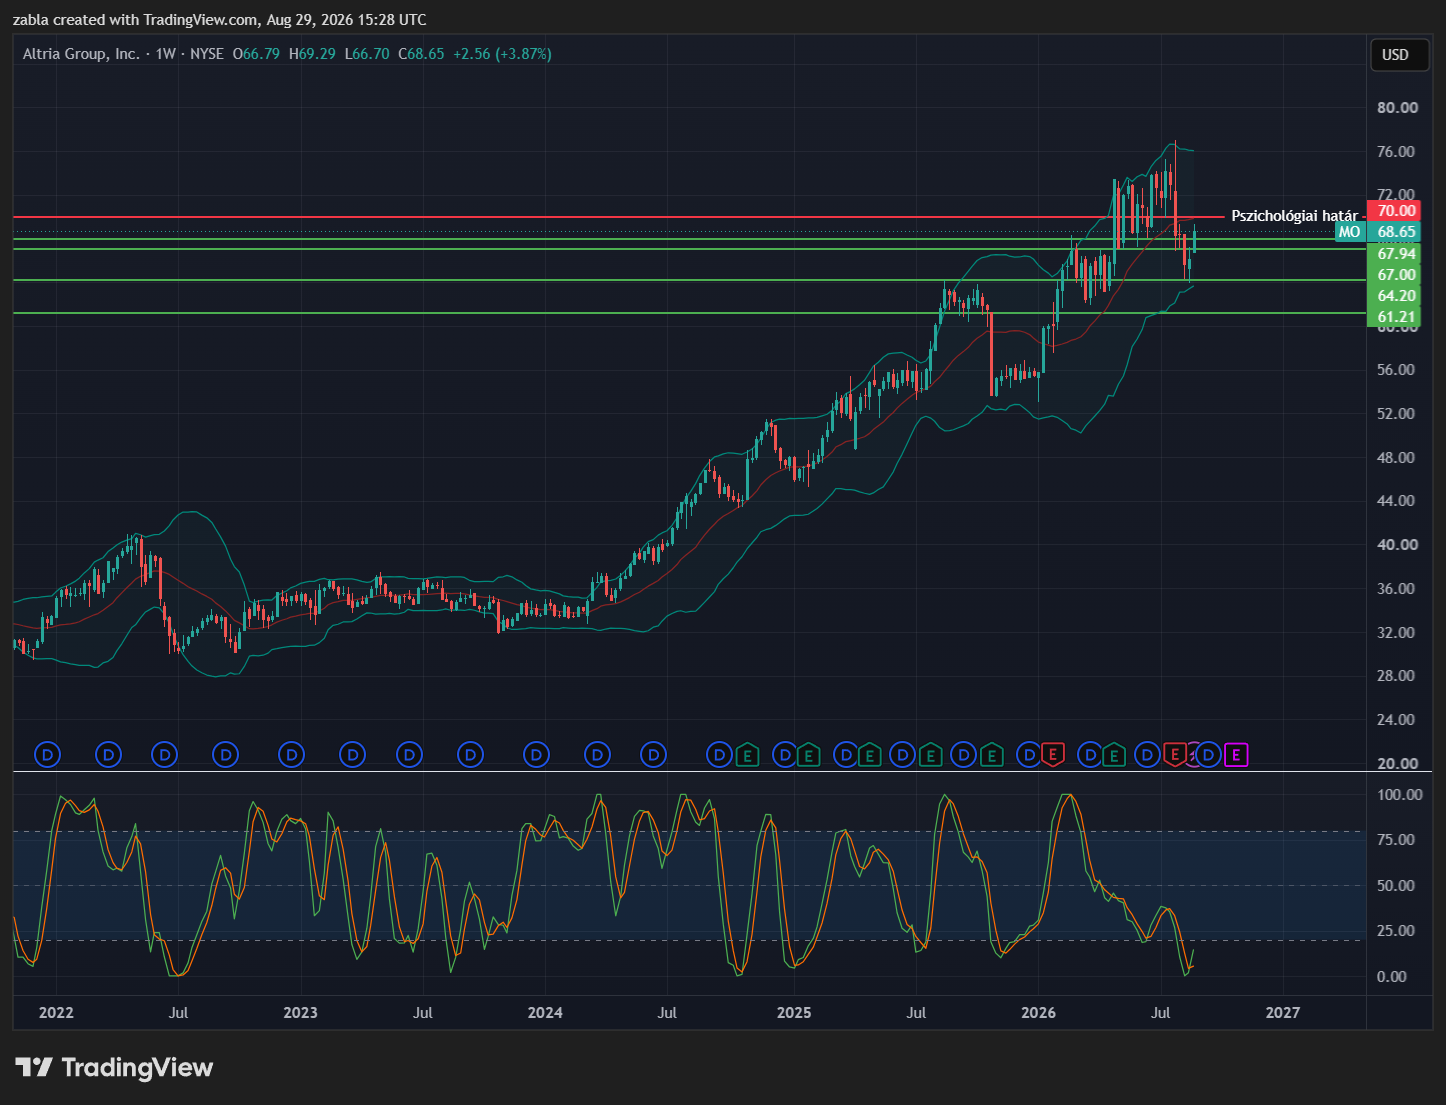Select the dividend marker for December 2024
Screen dimensions: 1446x1105
[786, 755]
